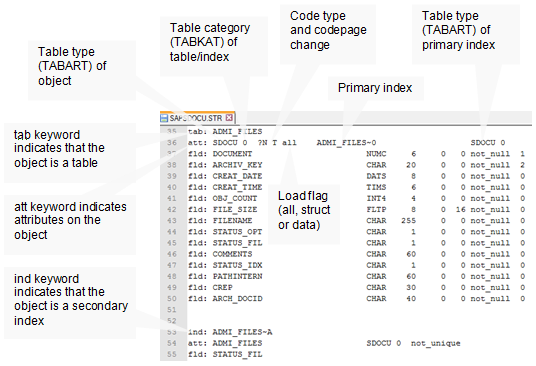Click the NUMC data type
This screenshot has width=536, height=366.
[376, 154]
